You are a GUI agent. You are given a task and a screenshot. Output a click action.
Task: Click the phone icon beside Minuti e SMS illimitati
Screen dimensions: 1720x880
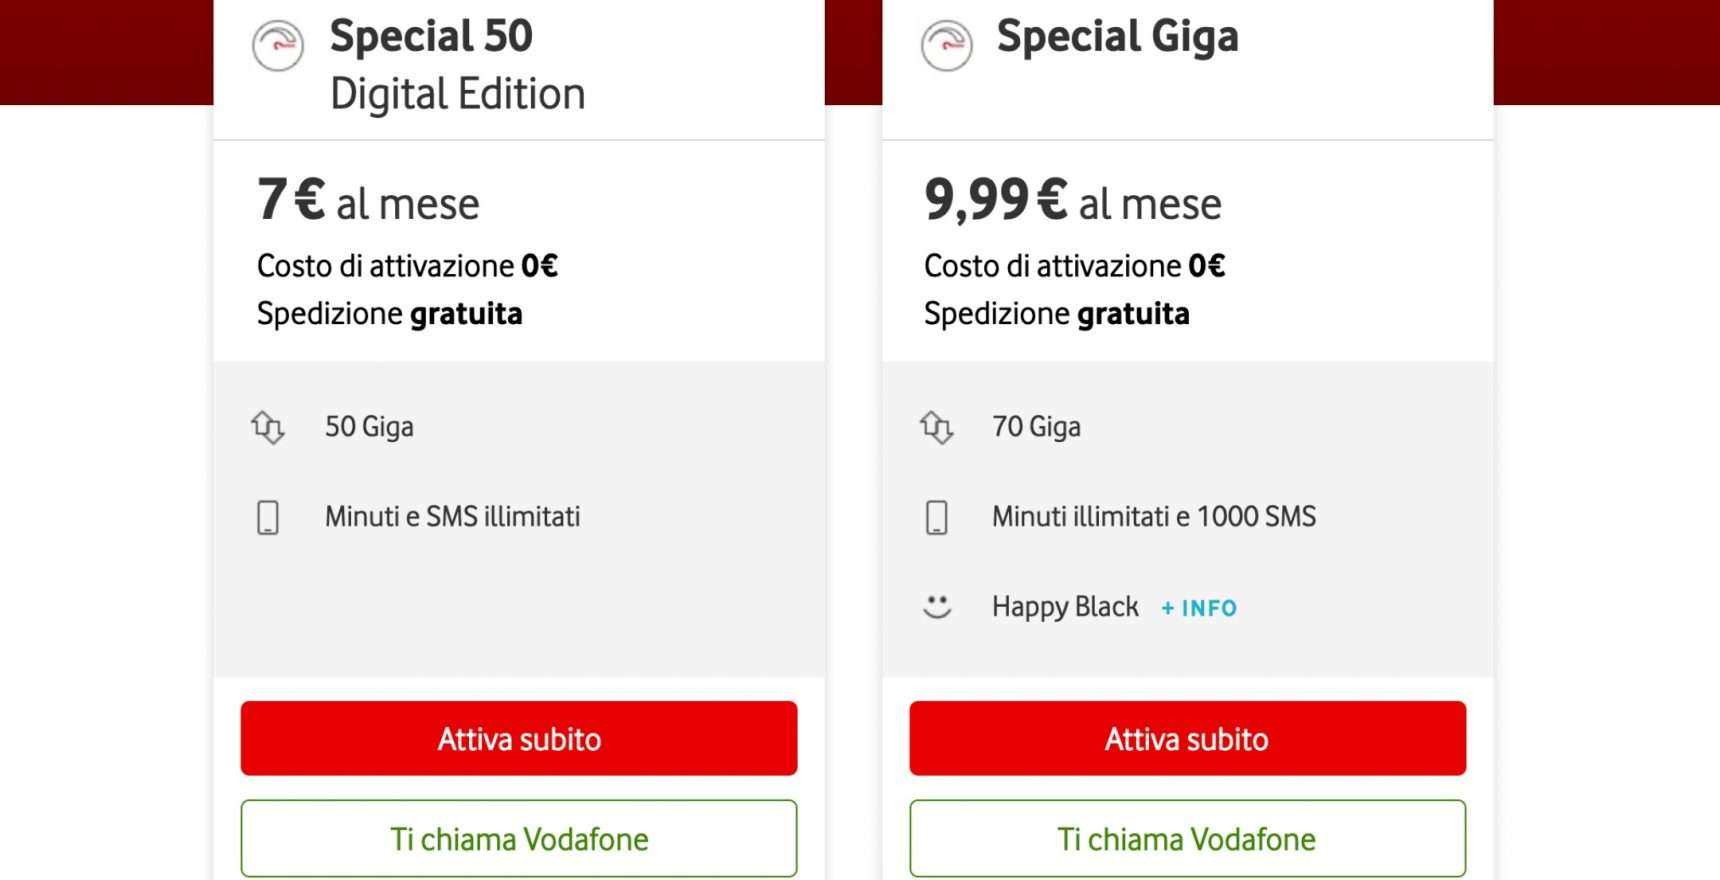268,518
